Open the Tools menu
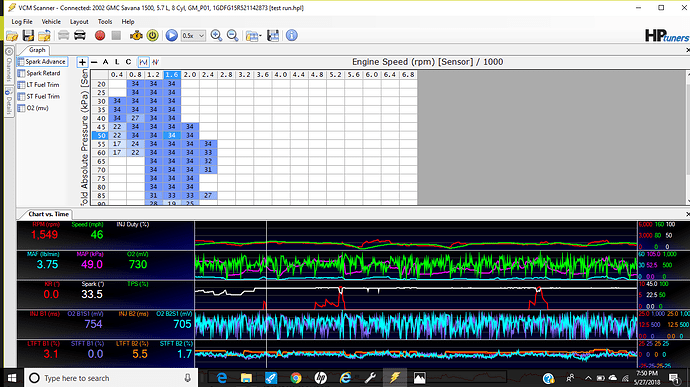Image resolution: width=690 pixels, height=387 pixels. [105, 22]
